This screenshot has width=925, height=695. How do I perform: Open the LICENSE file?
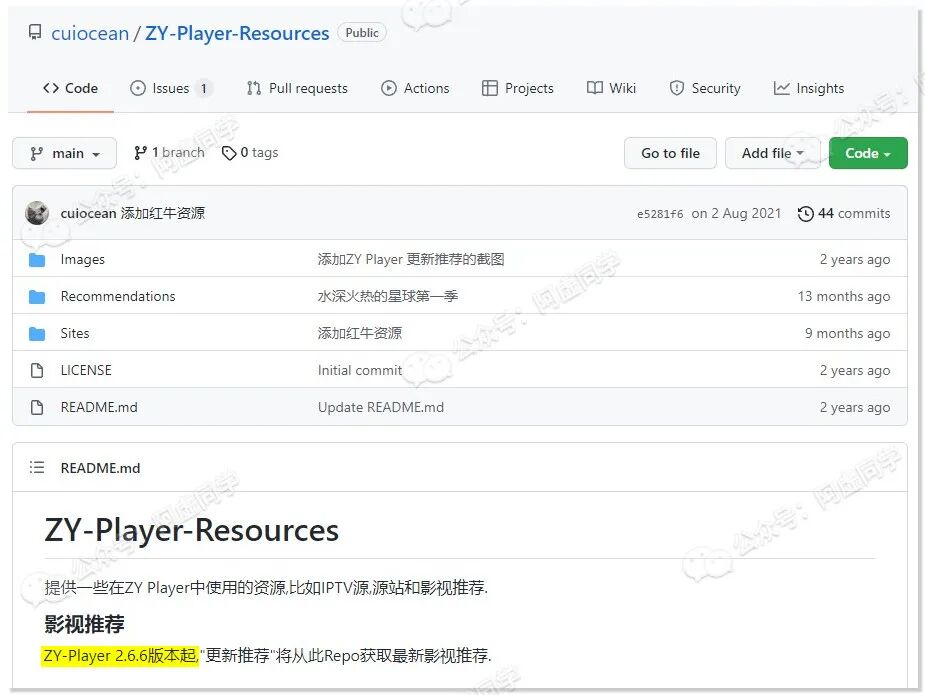tap(86, 370)
